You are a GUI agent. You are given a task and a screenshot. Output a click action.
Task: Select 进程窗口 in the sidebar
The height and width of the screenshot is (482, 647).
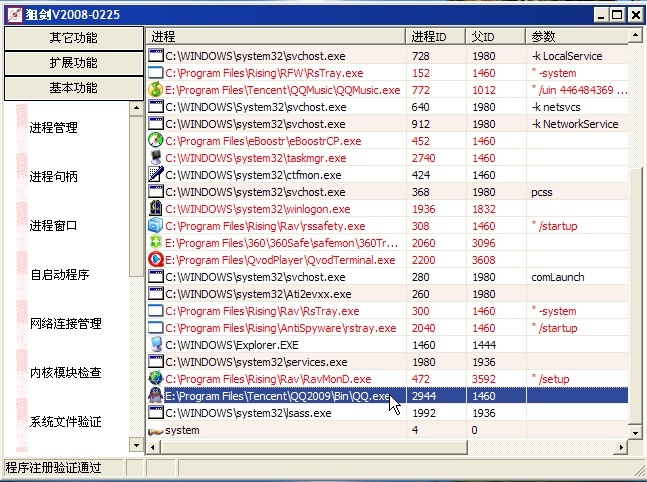coord(53,226)
